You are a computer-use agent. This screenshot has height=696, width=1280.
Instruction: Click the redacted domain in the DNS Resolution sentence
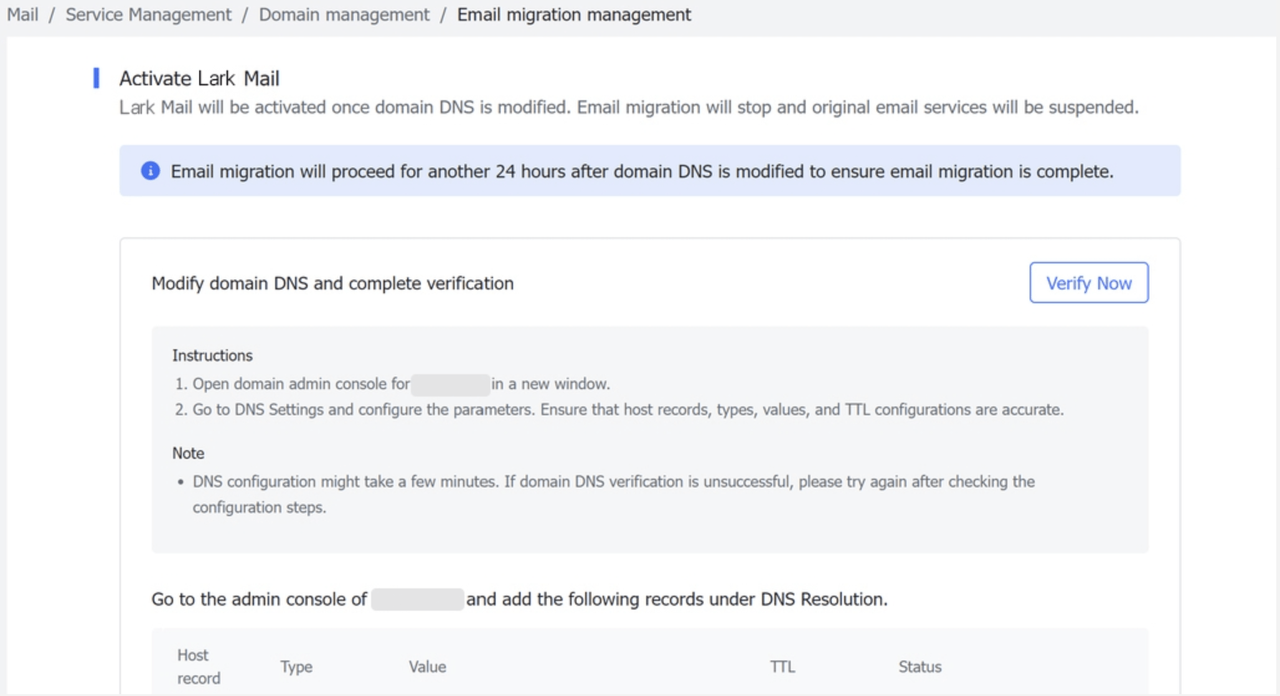click(x=418, y=598)
